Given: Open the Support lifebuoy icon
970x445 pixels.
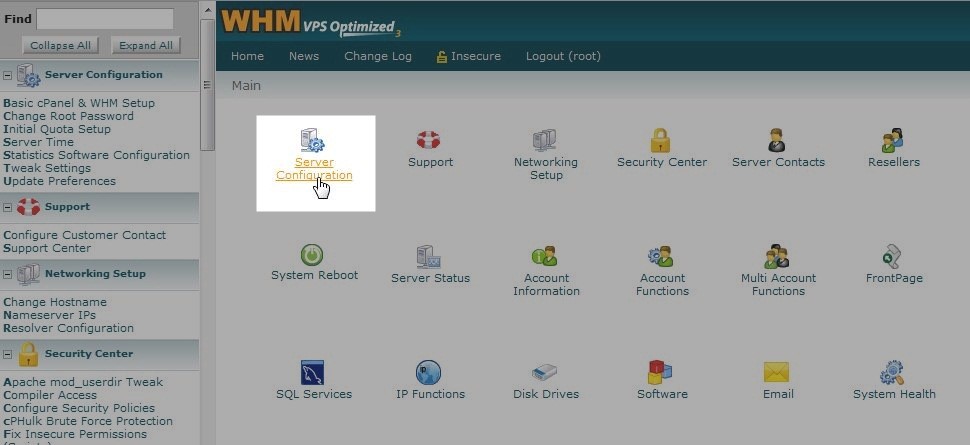Looking at the screenshot, I should point(428,140).
